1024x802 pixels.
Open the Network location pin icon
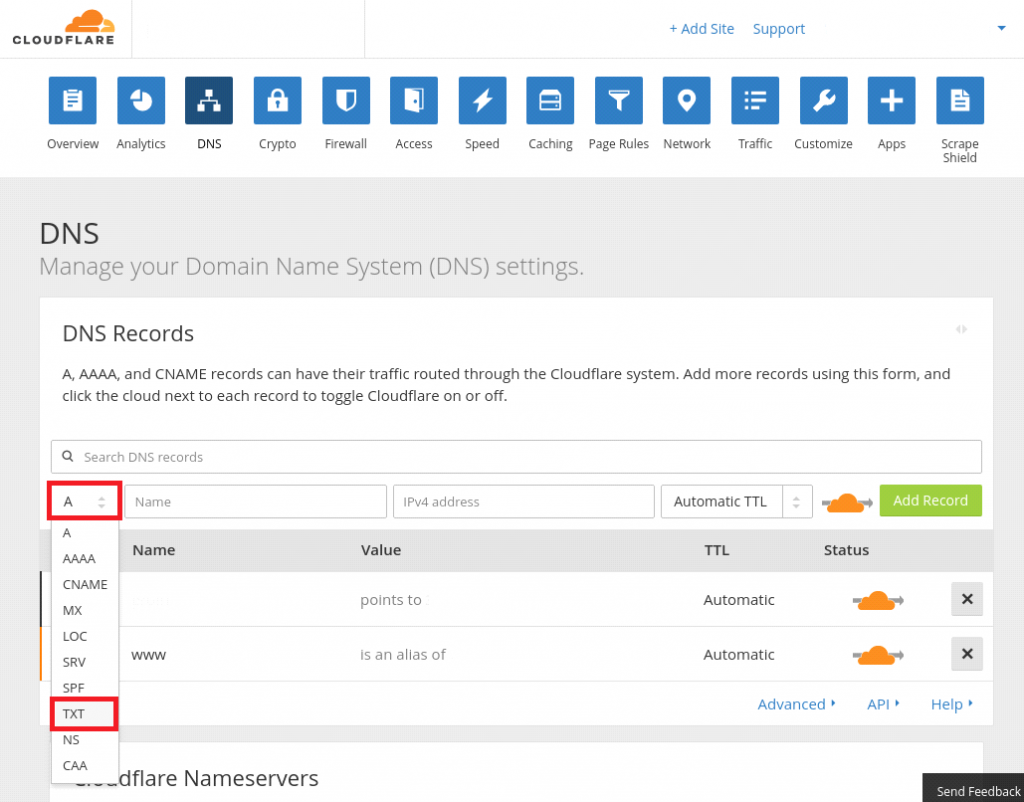(x=687, y=100)
